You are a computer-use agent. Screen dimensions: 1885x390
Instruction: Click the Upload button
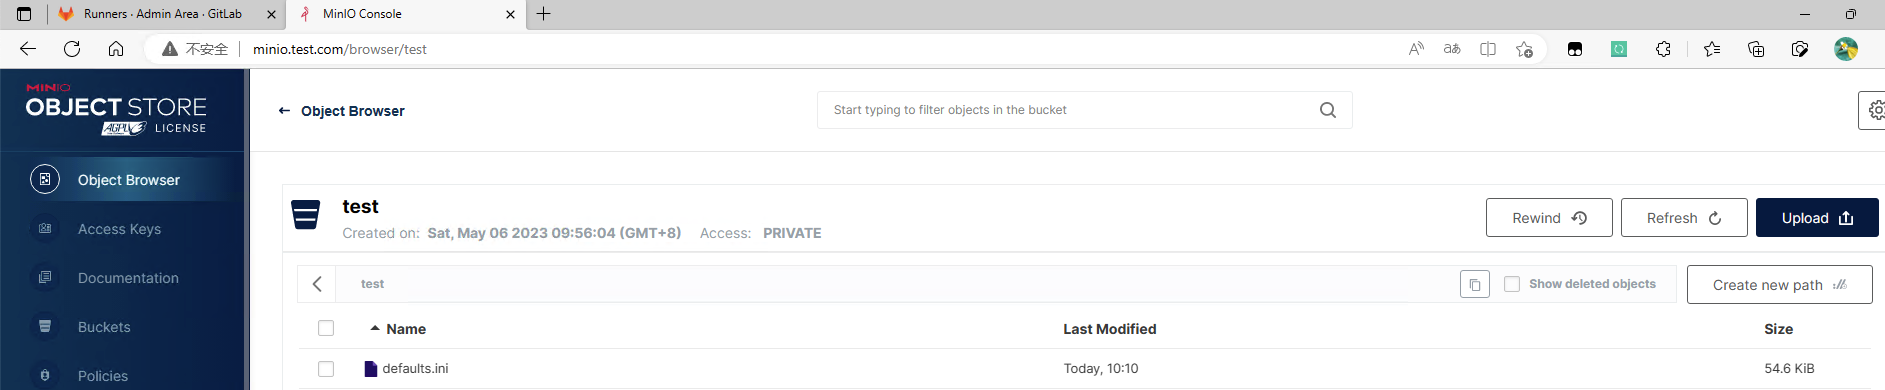(1817, 218)
